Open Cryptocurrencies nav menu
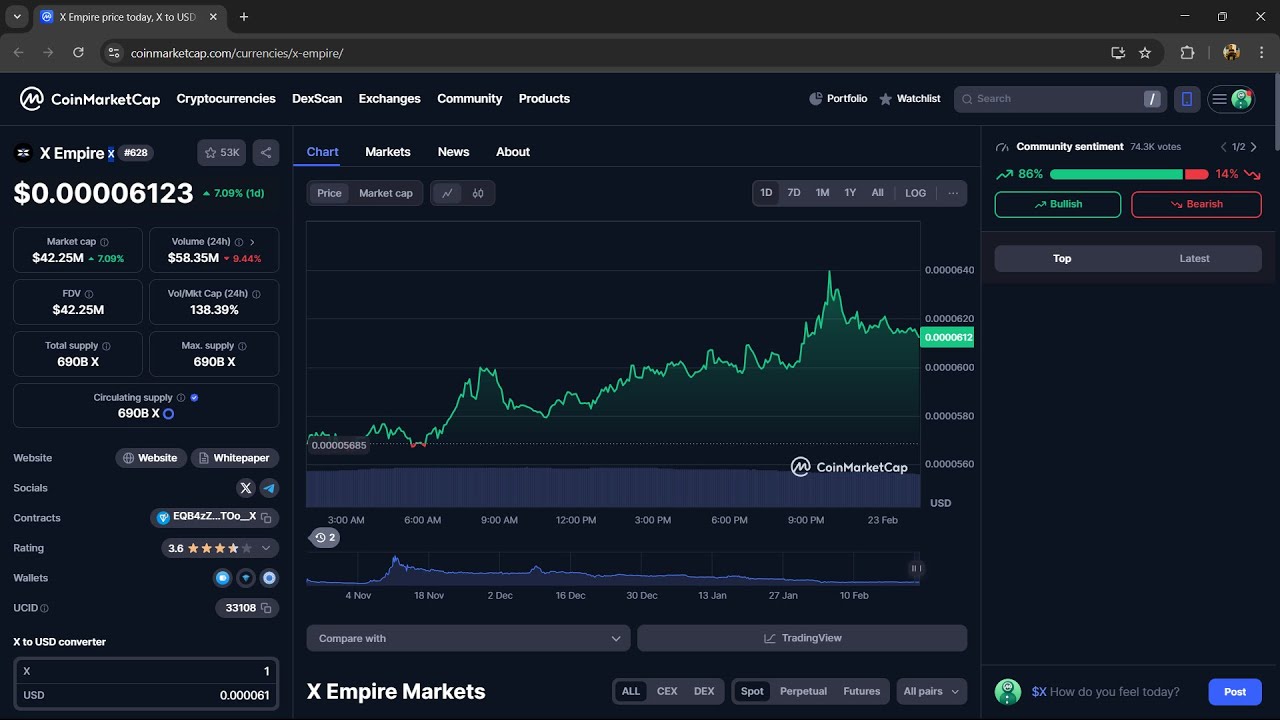The height and width of the screenshot is (720, 1280). (x=226, y=99)
